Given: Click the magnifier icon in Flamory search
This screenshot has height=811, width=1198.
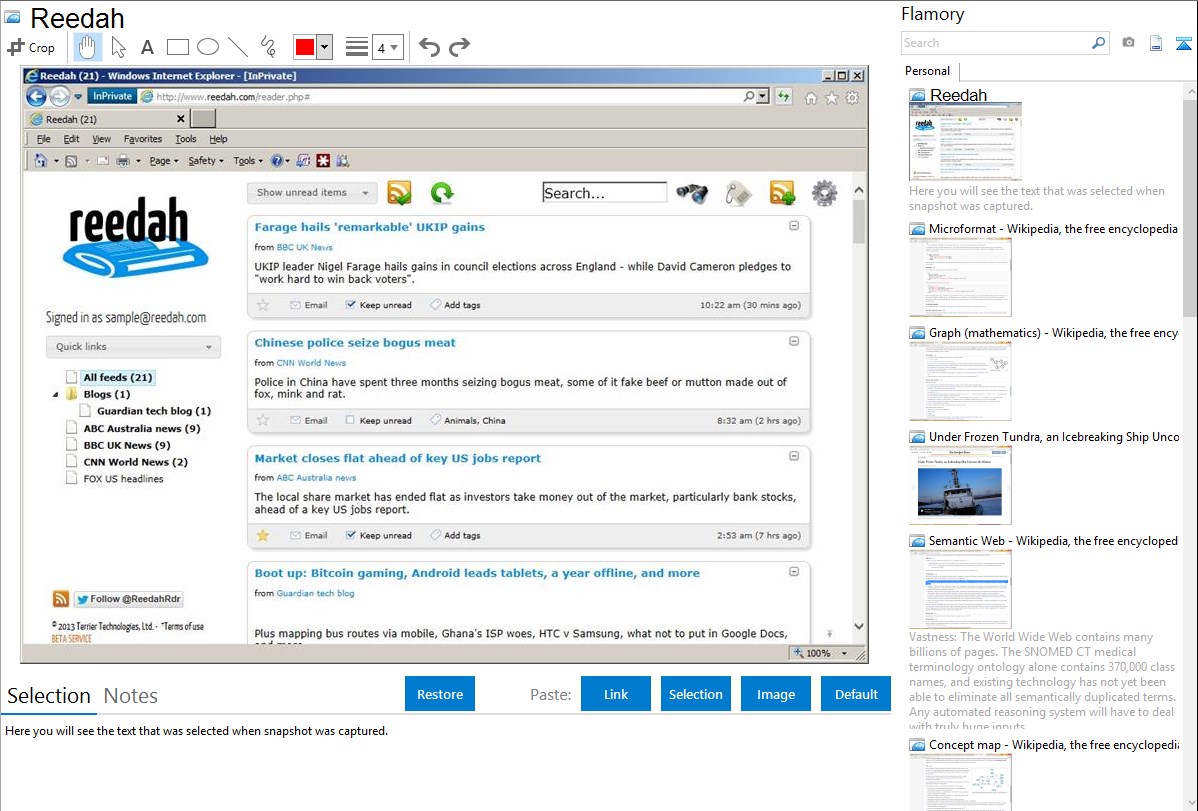Looking at the screenshot, I should (x=1099, y=43).
